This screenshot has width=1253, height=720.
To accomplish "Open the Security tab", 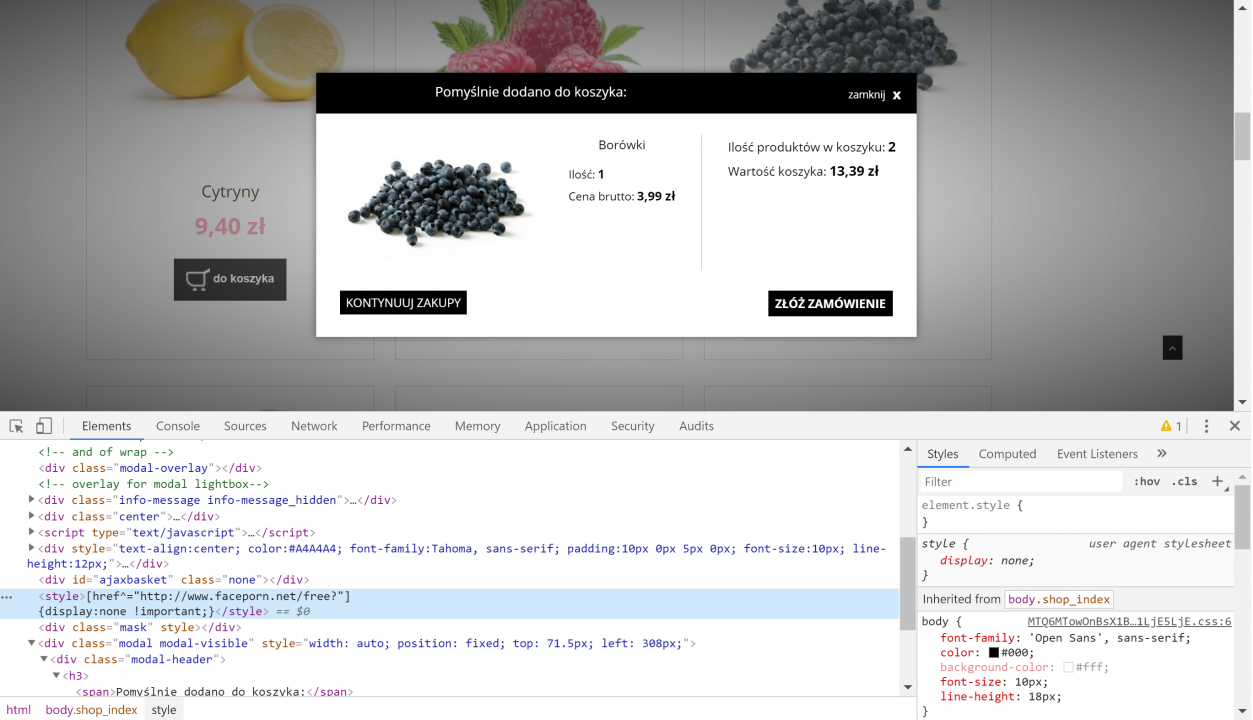I will click(x=633, y=426).
